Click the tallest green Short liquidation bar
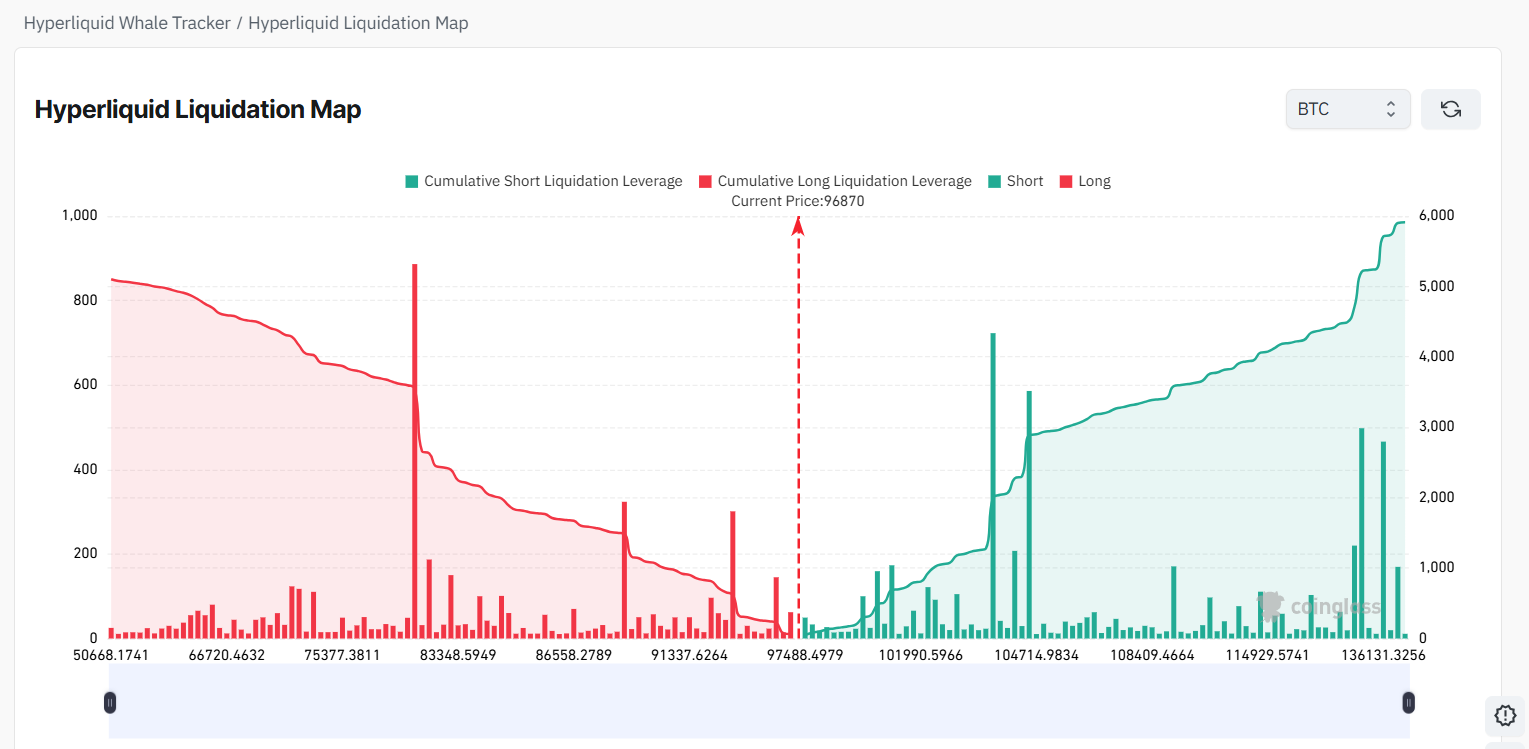The image size is (1529, 749). [993, 485]
